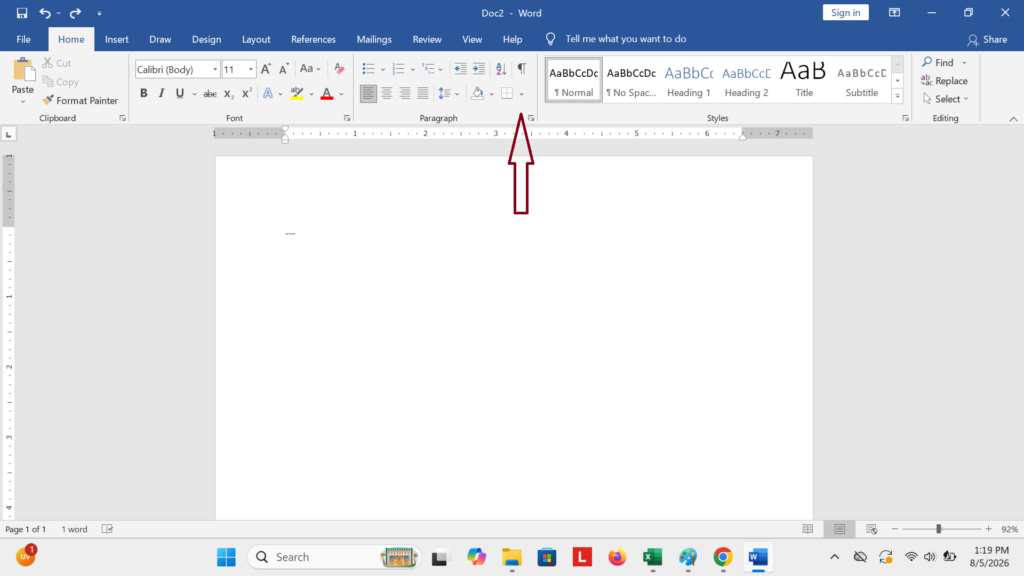This screenshot has width=1024, height=576.
Task: Save the document with the floppy icon
Action: click(x=22, y=13)
